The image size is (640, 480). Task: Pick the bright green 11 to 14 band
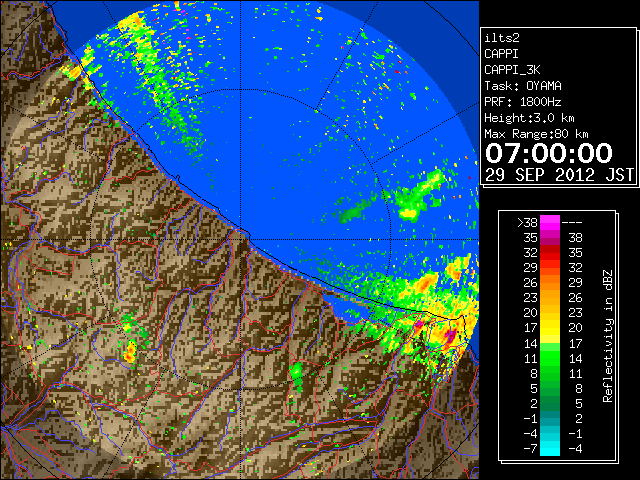point(550,358)
